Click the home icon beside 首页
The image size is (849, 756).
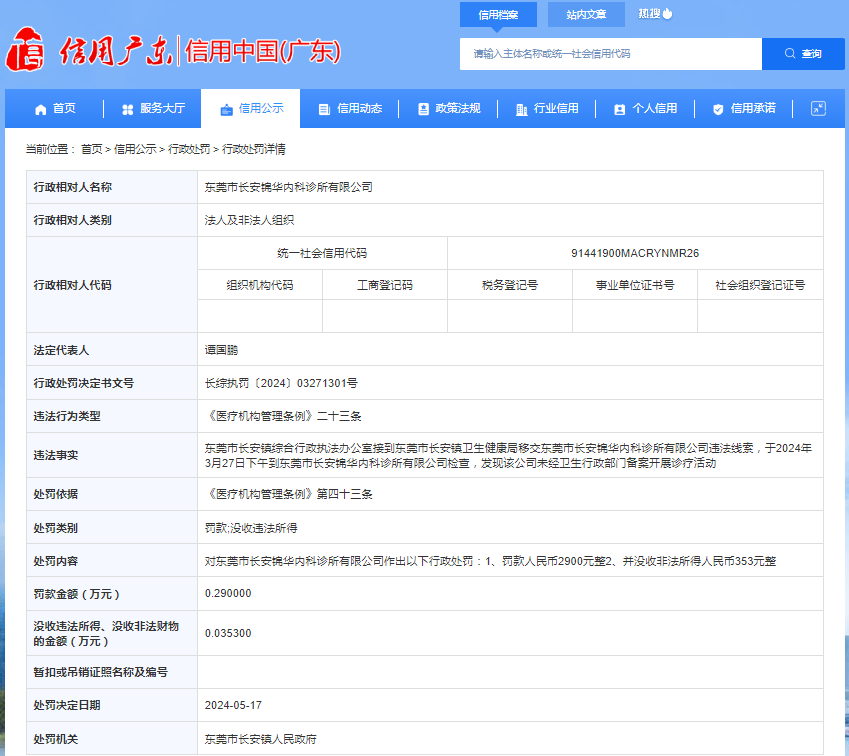click(x=41, y=109)
